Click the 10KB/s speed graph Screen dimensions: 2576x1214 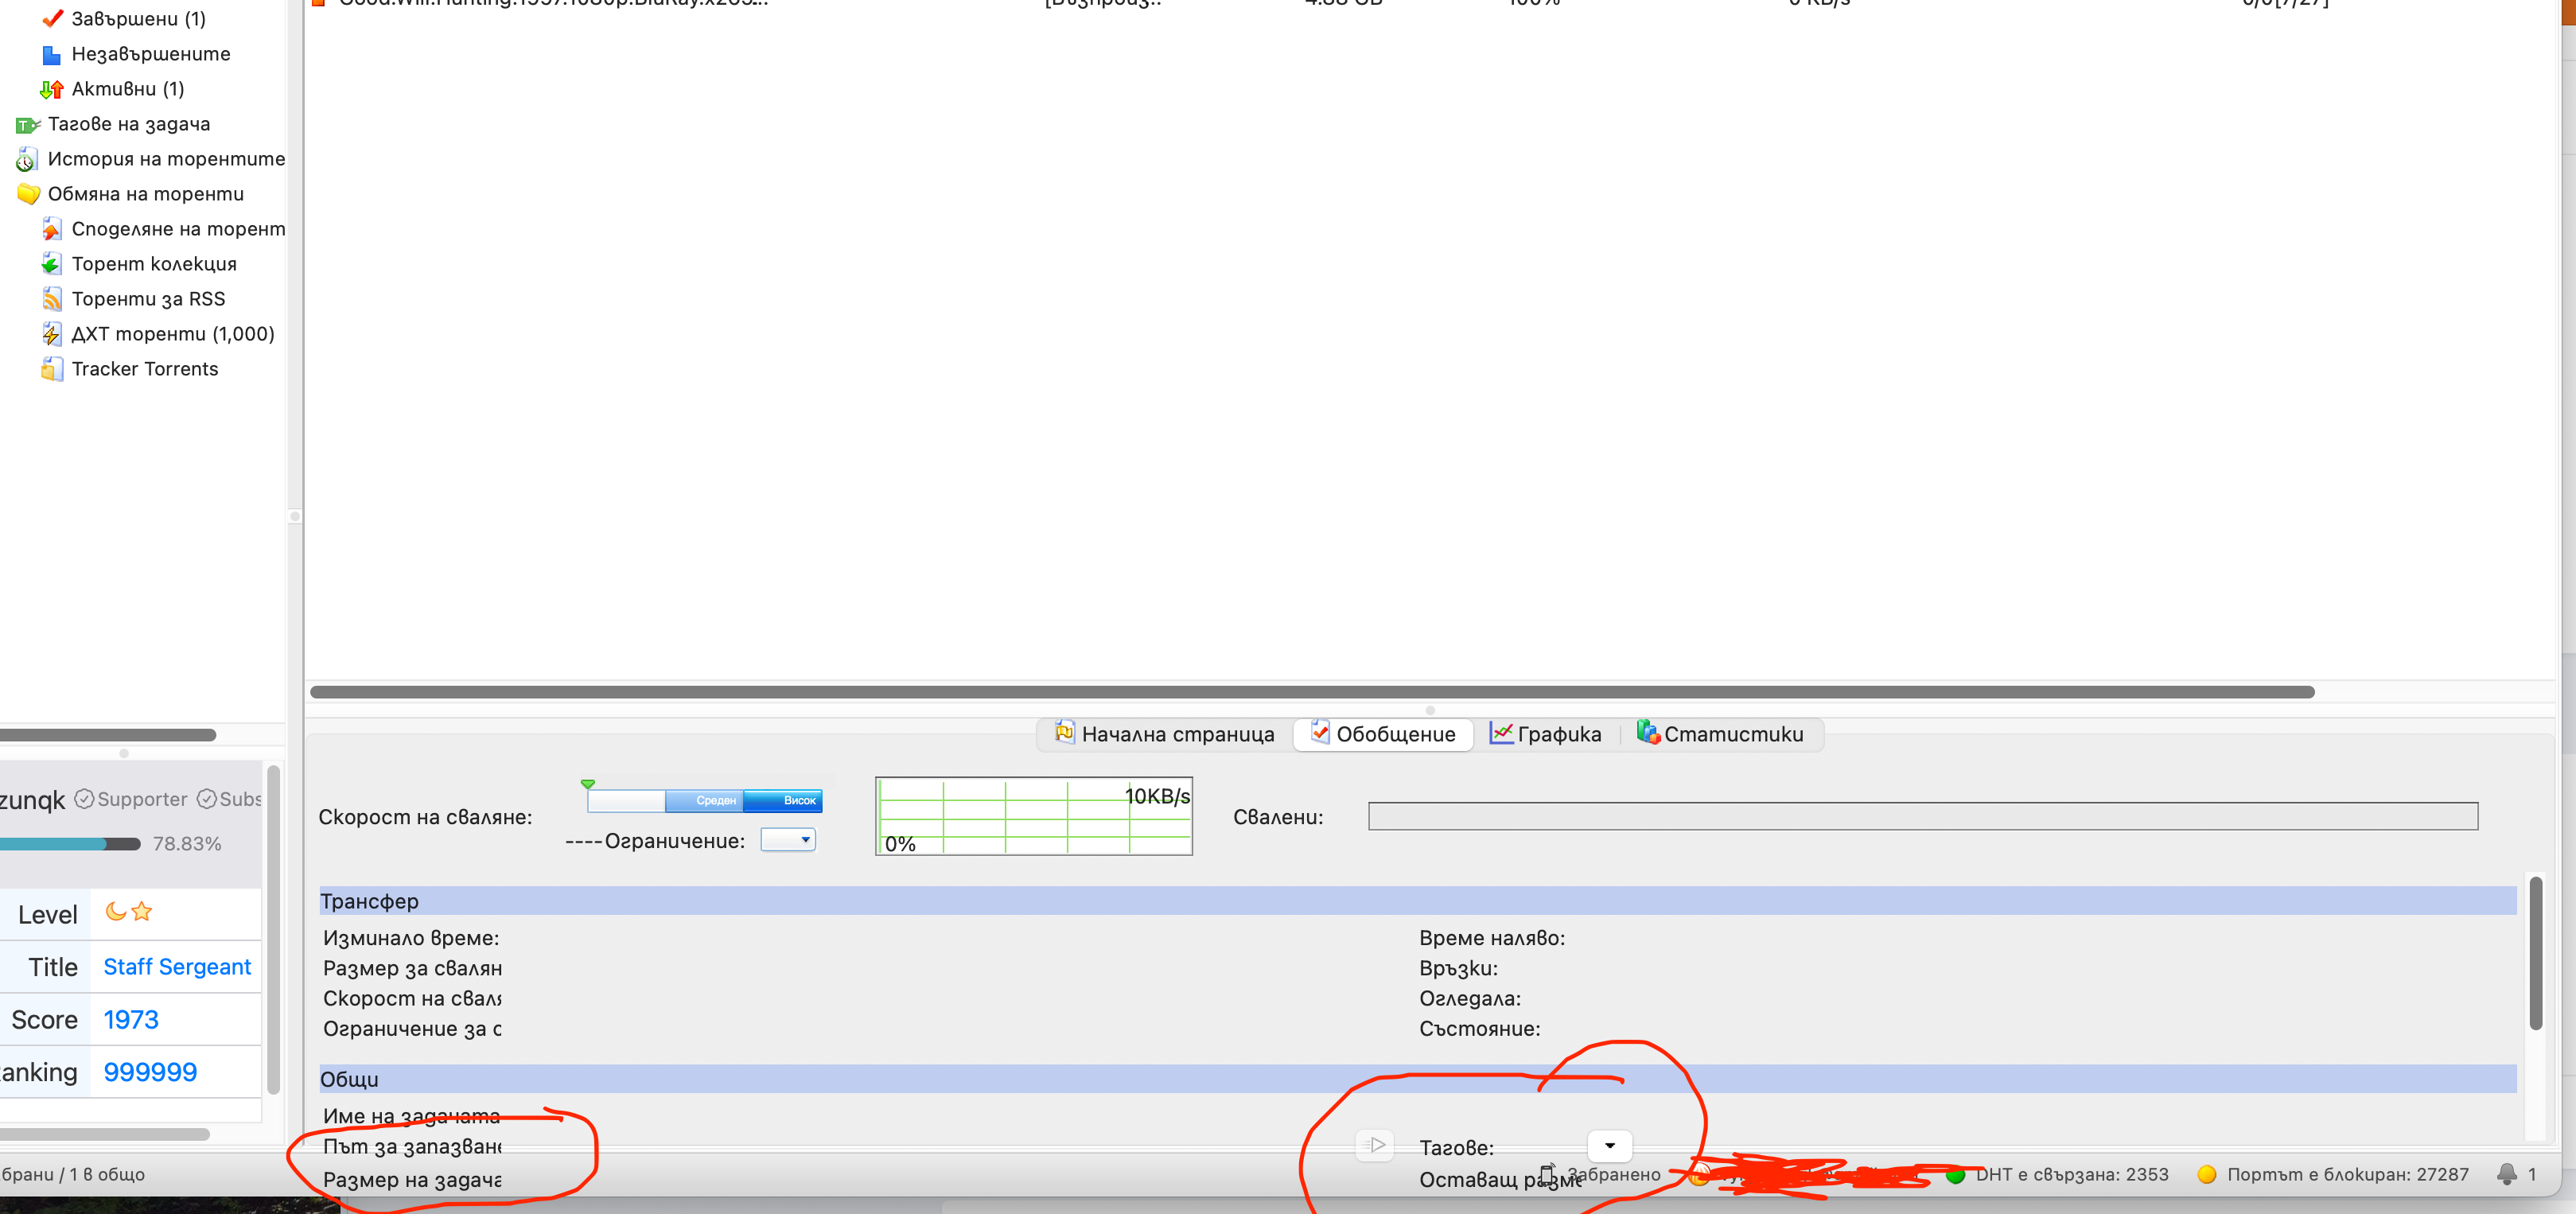pos(1034,816)
